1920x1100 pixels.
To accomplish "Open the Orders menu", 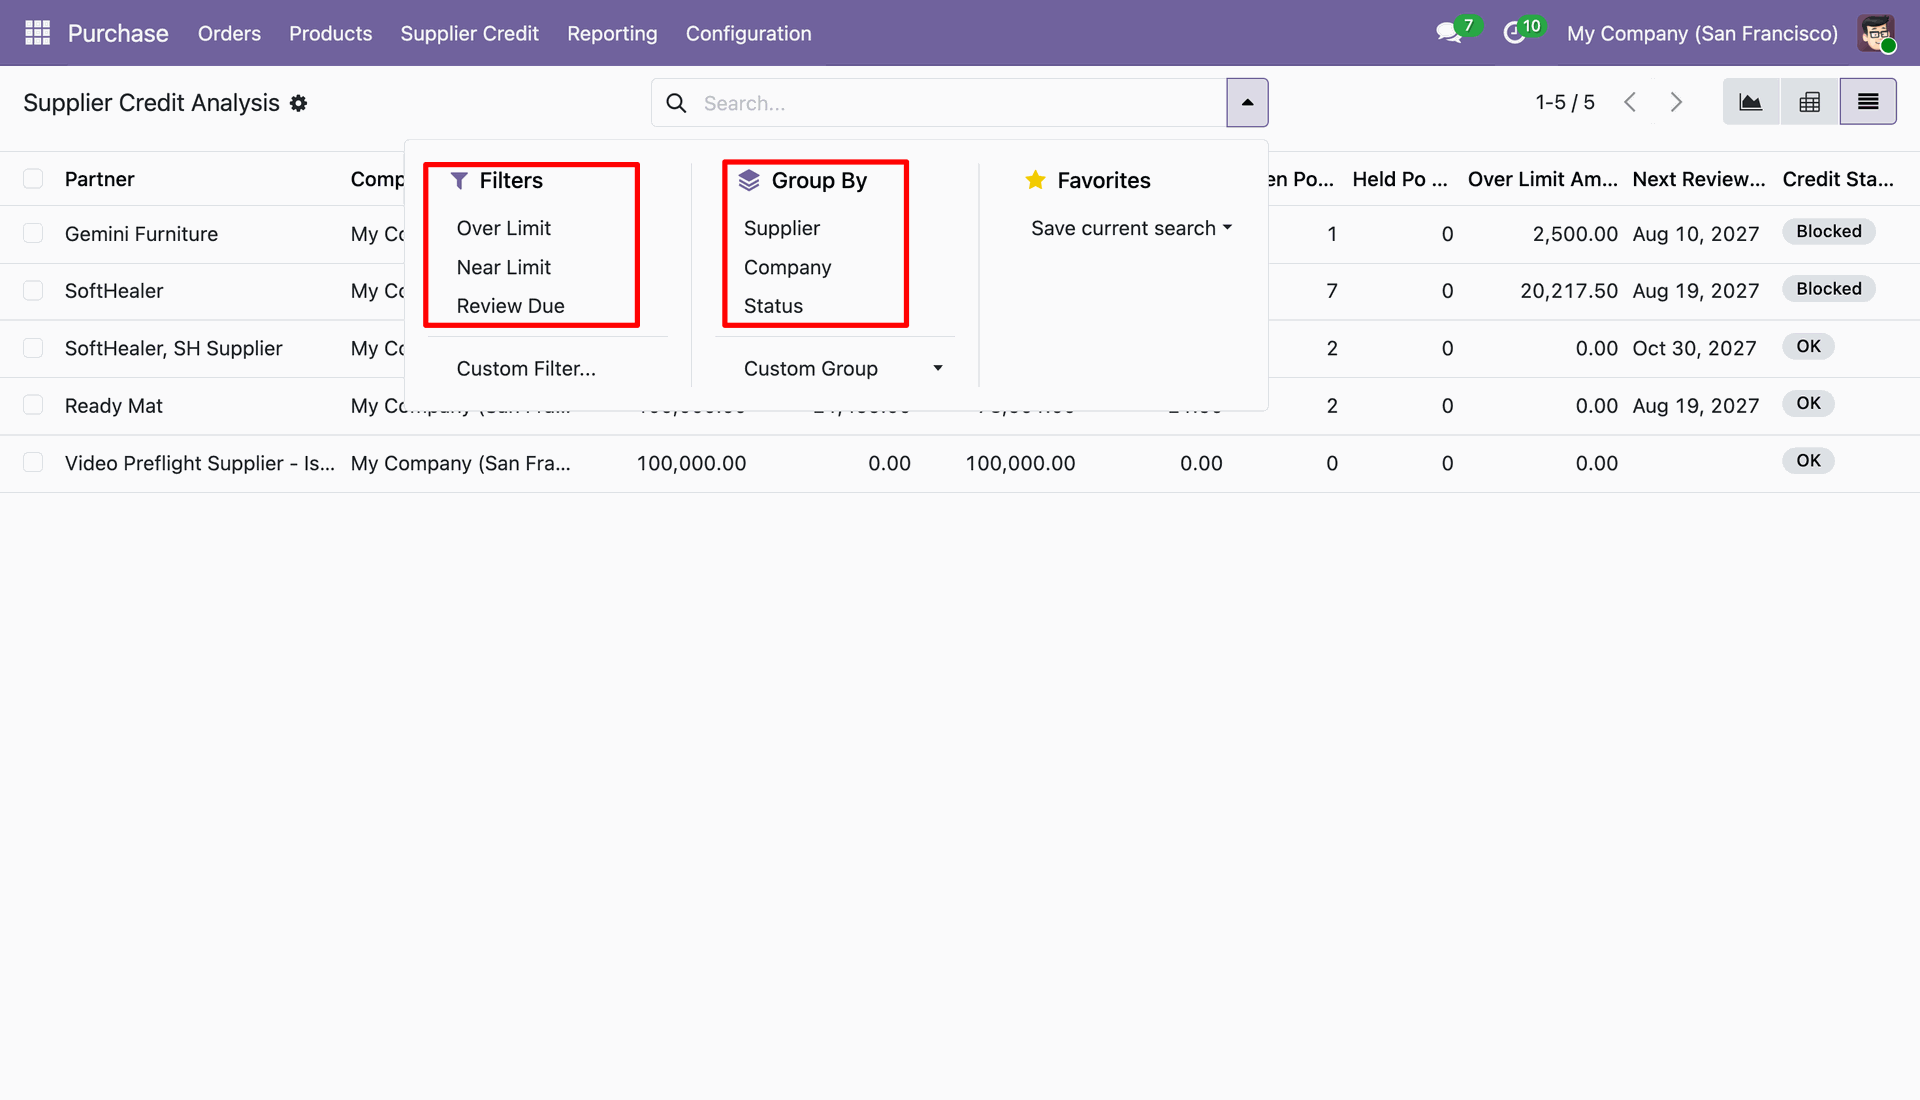I will tap(229, 33).
